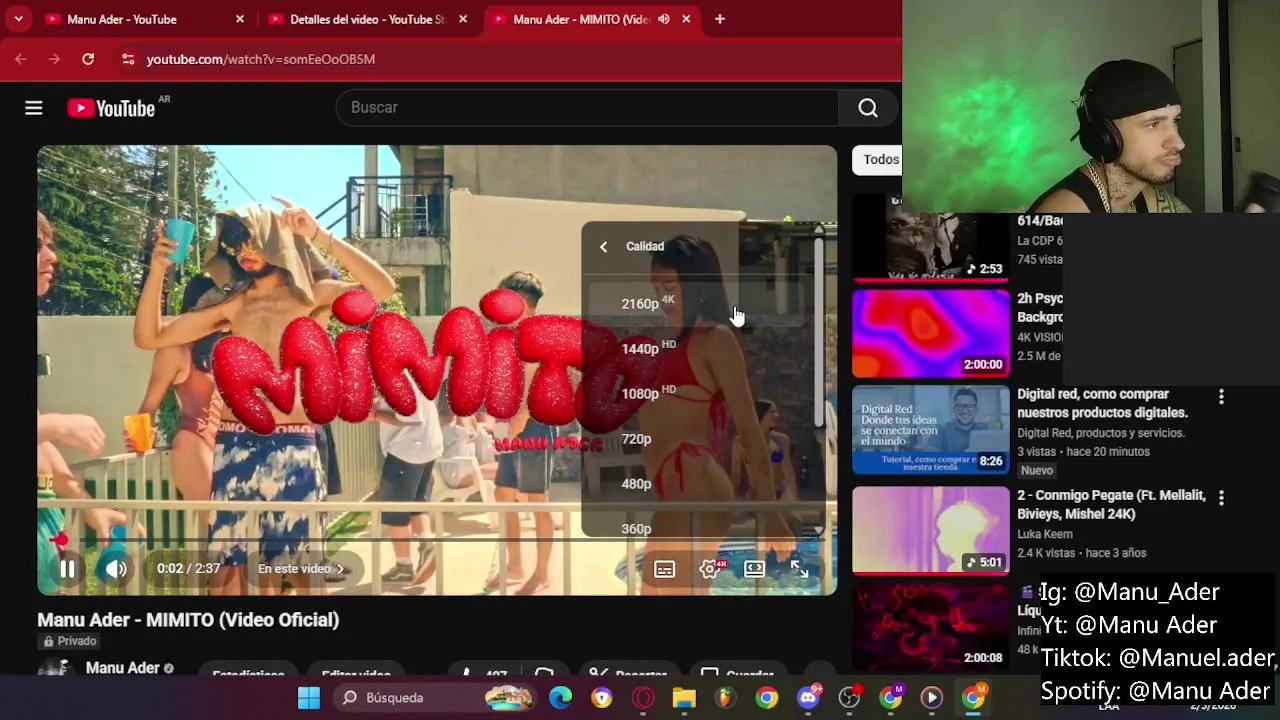
Task: Mute the MIMITO tab audio icon
Action: [664, 19]
